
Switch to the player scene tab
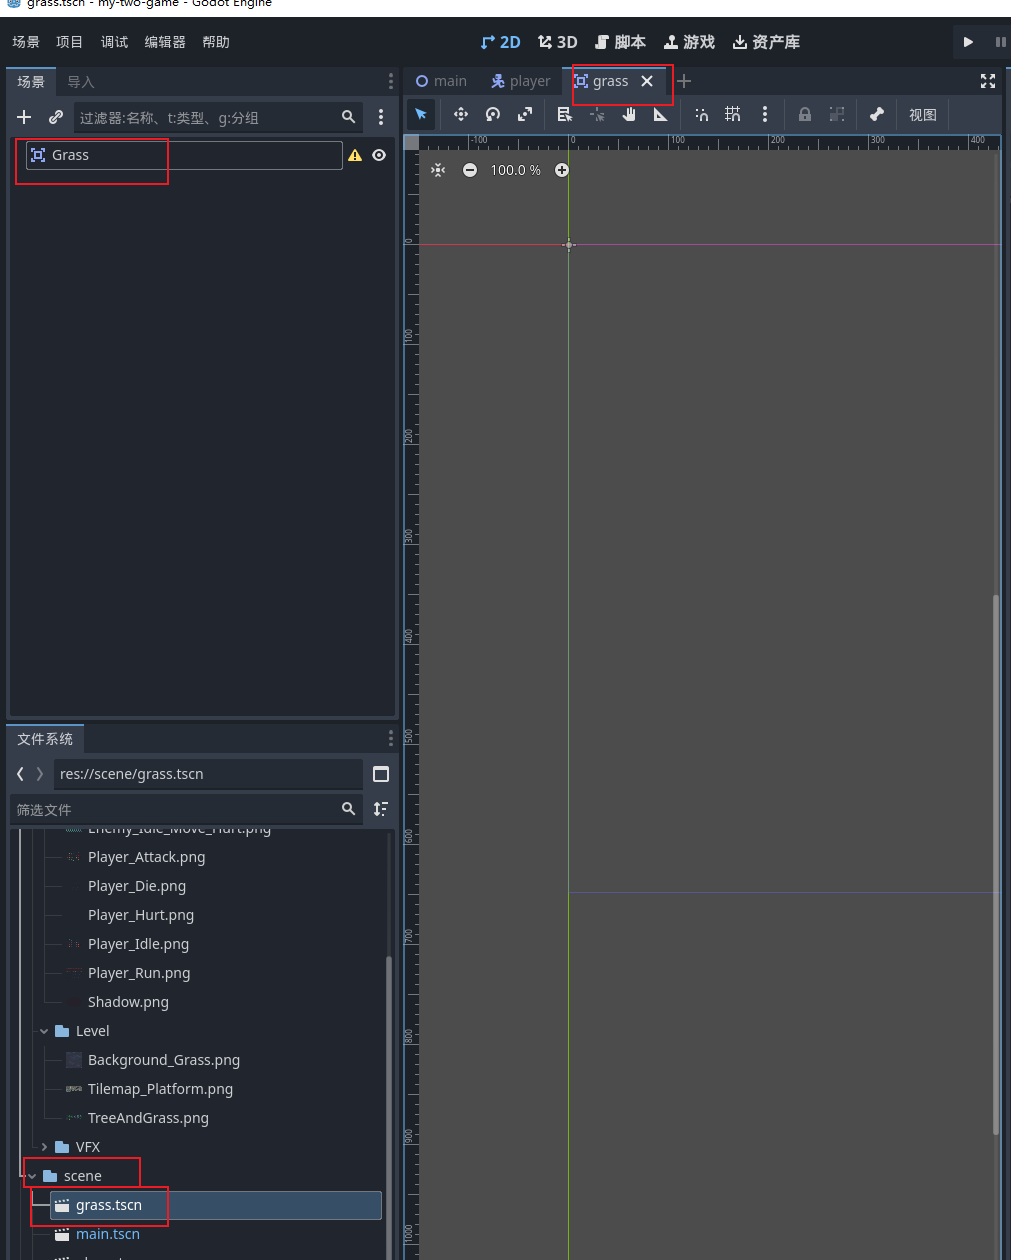(x=521, y=81)
